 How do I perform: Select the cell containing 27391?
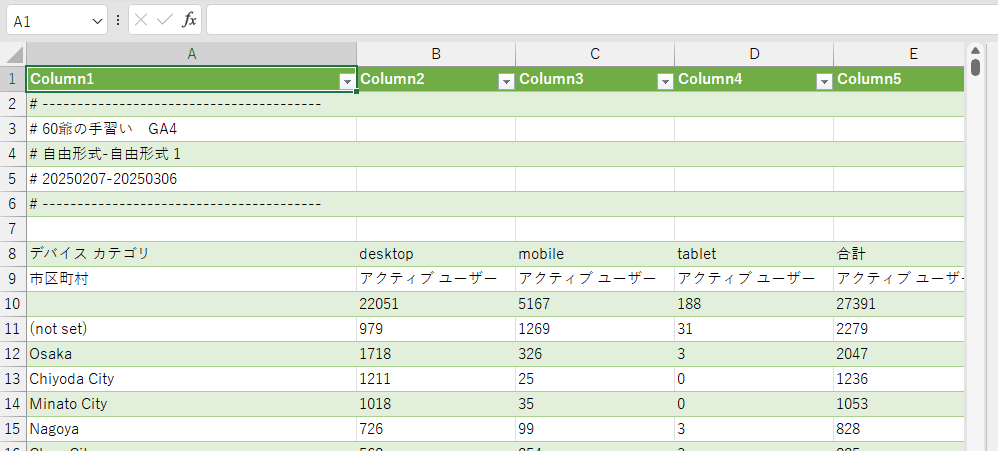pos(897,304)
